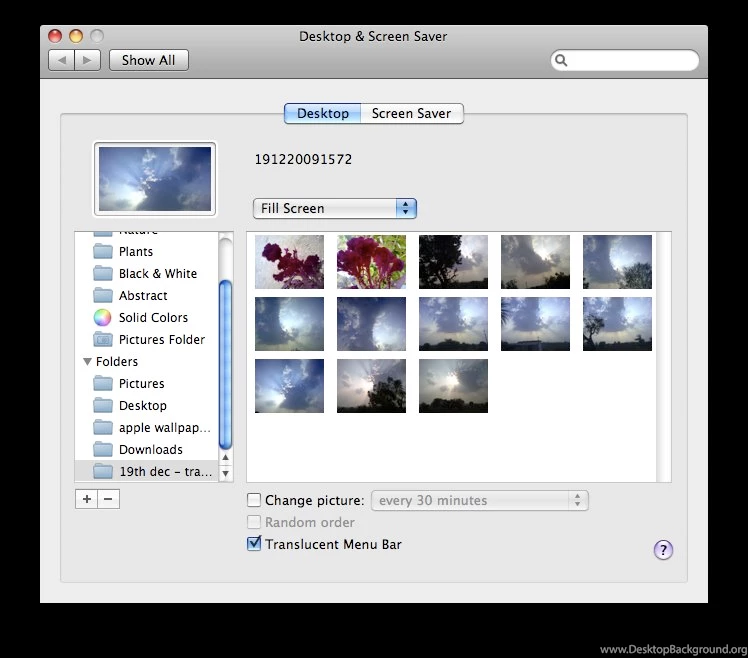Click the Show All button
Screen dimensions: 748x658
coord(149,60)
